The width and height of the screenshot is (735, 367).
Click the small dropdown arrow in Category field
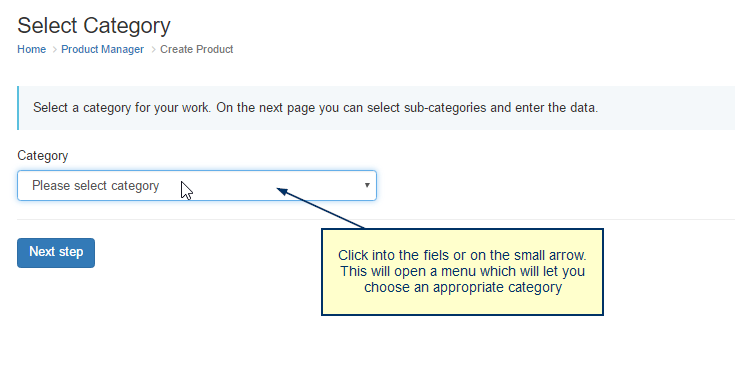click(x=367, y=186)
